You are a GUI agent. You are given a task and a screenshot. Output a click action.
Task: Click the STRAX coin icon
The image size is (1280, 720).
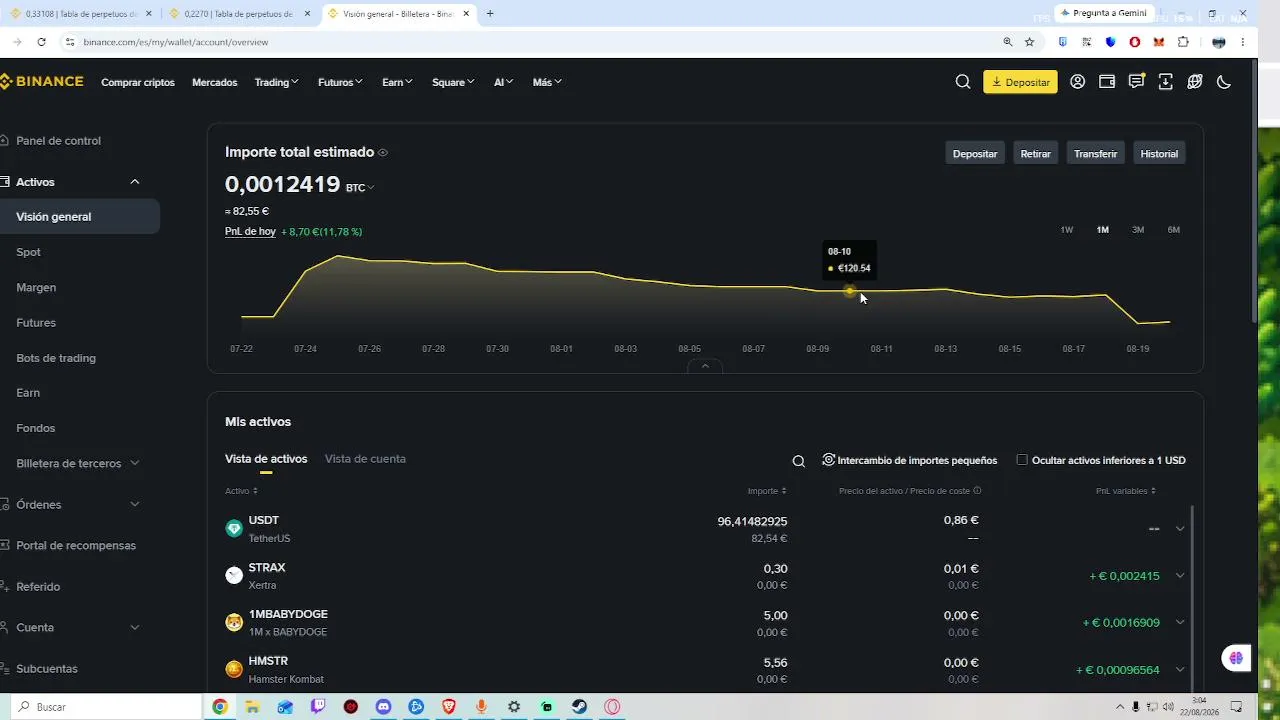[234, 575]
